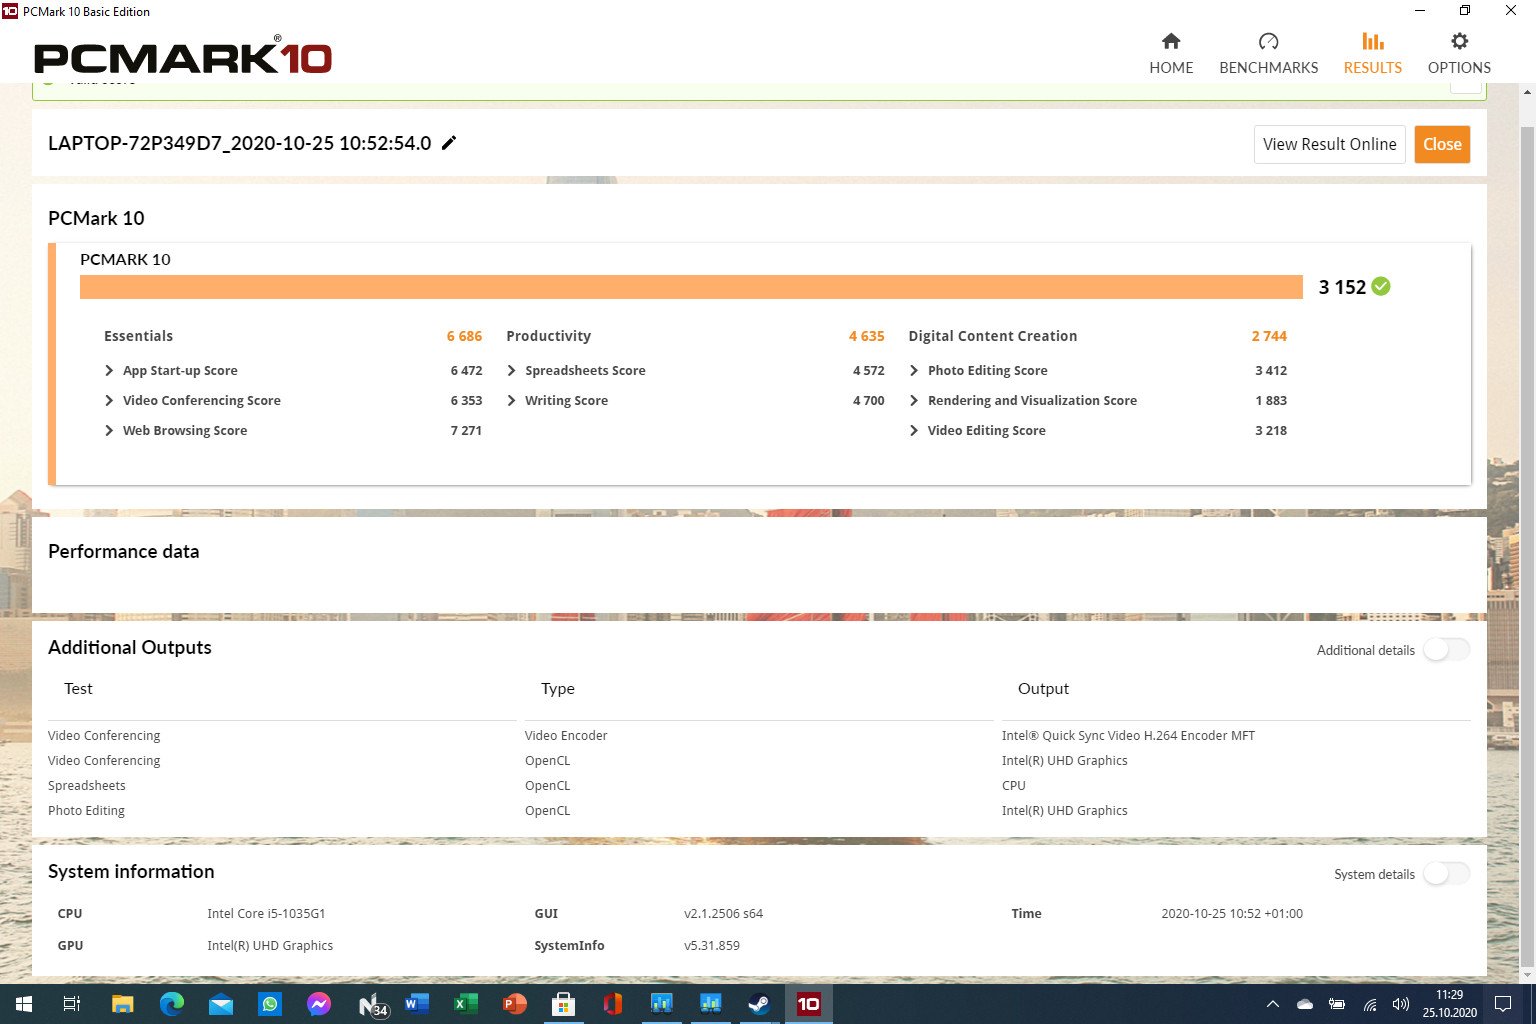Click the OneDrive cloud tray icon
This screenshot has height=1024, width=1536.
[x=1305, y=1004]
